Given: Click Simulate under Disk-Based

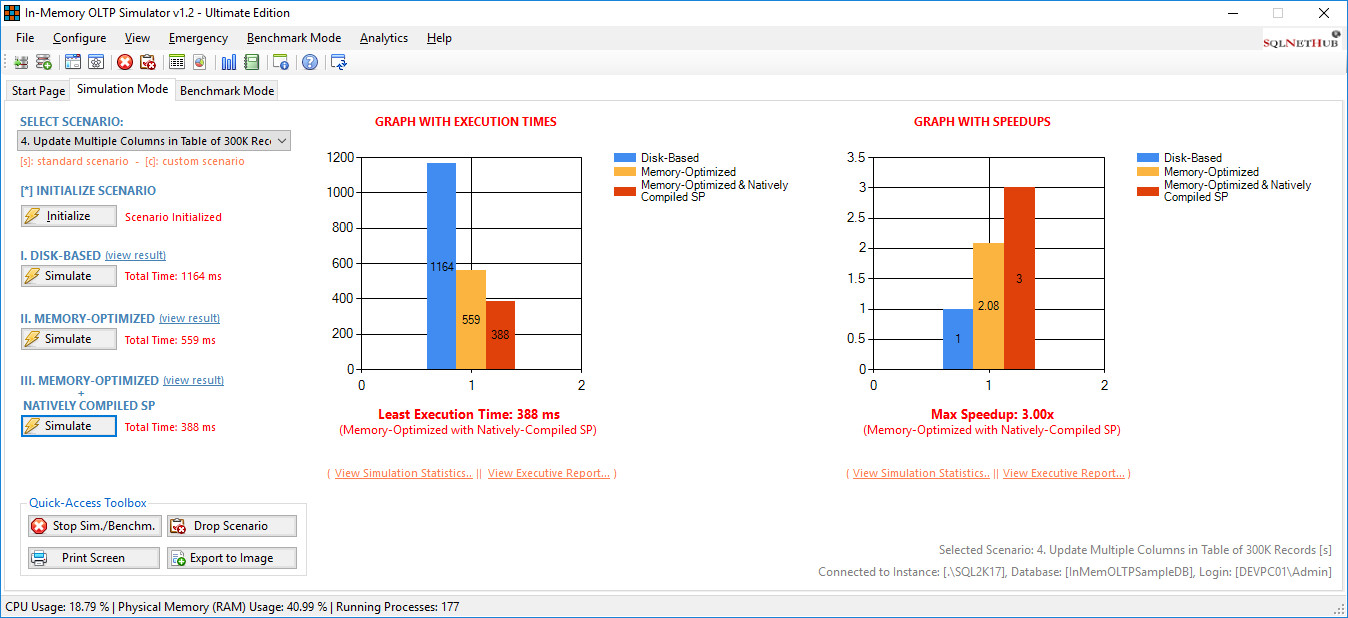Looking at the screenshot, I should (x=68, y=276).
